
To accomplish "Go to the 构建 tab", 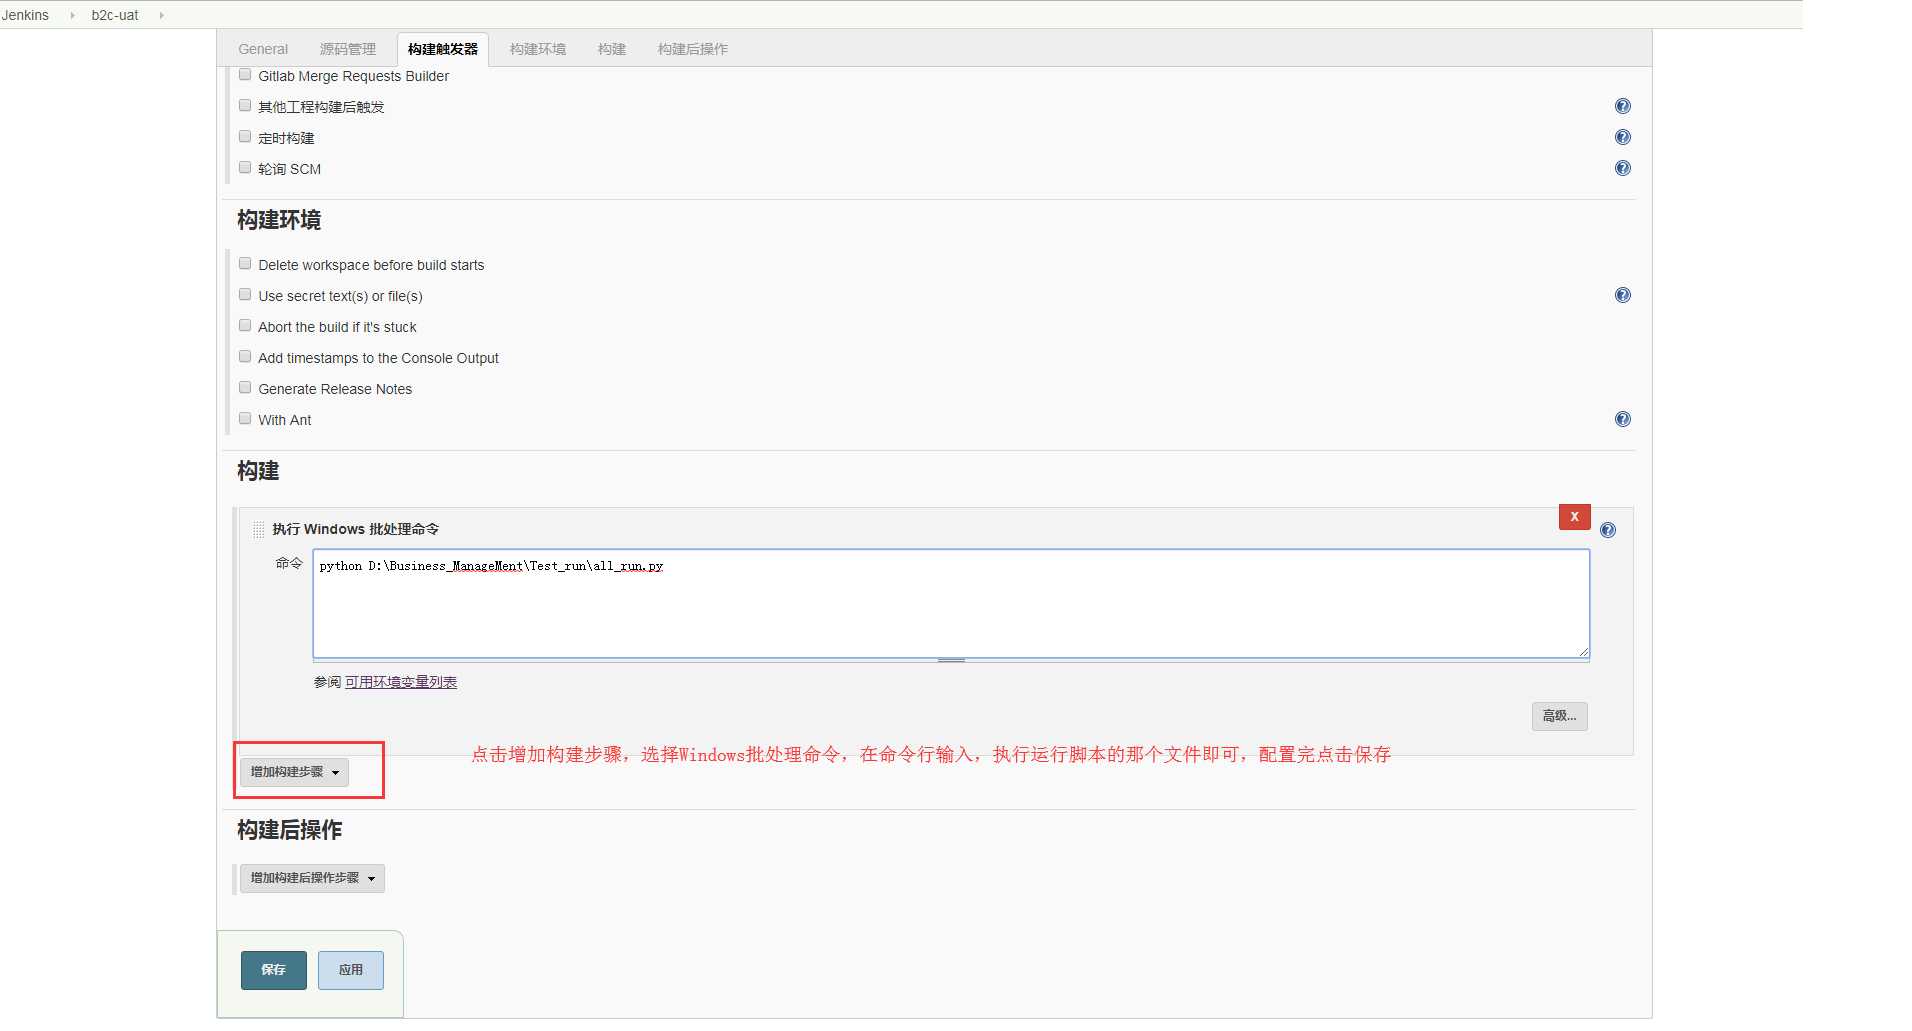I will point(612,49).
